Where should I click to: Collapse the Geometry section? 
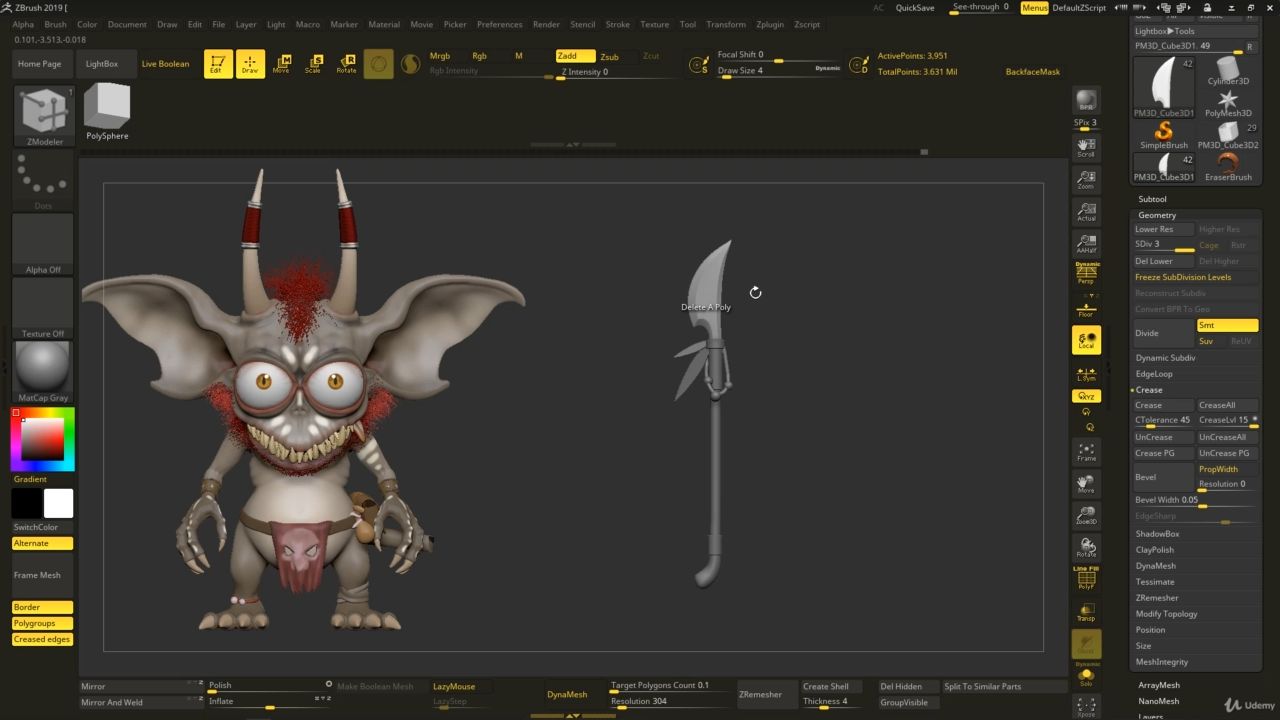click(1157, 215)
